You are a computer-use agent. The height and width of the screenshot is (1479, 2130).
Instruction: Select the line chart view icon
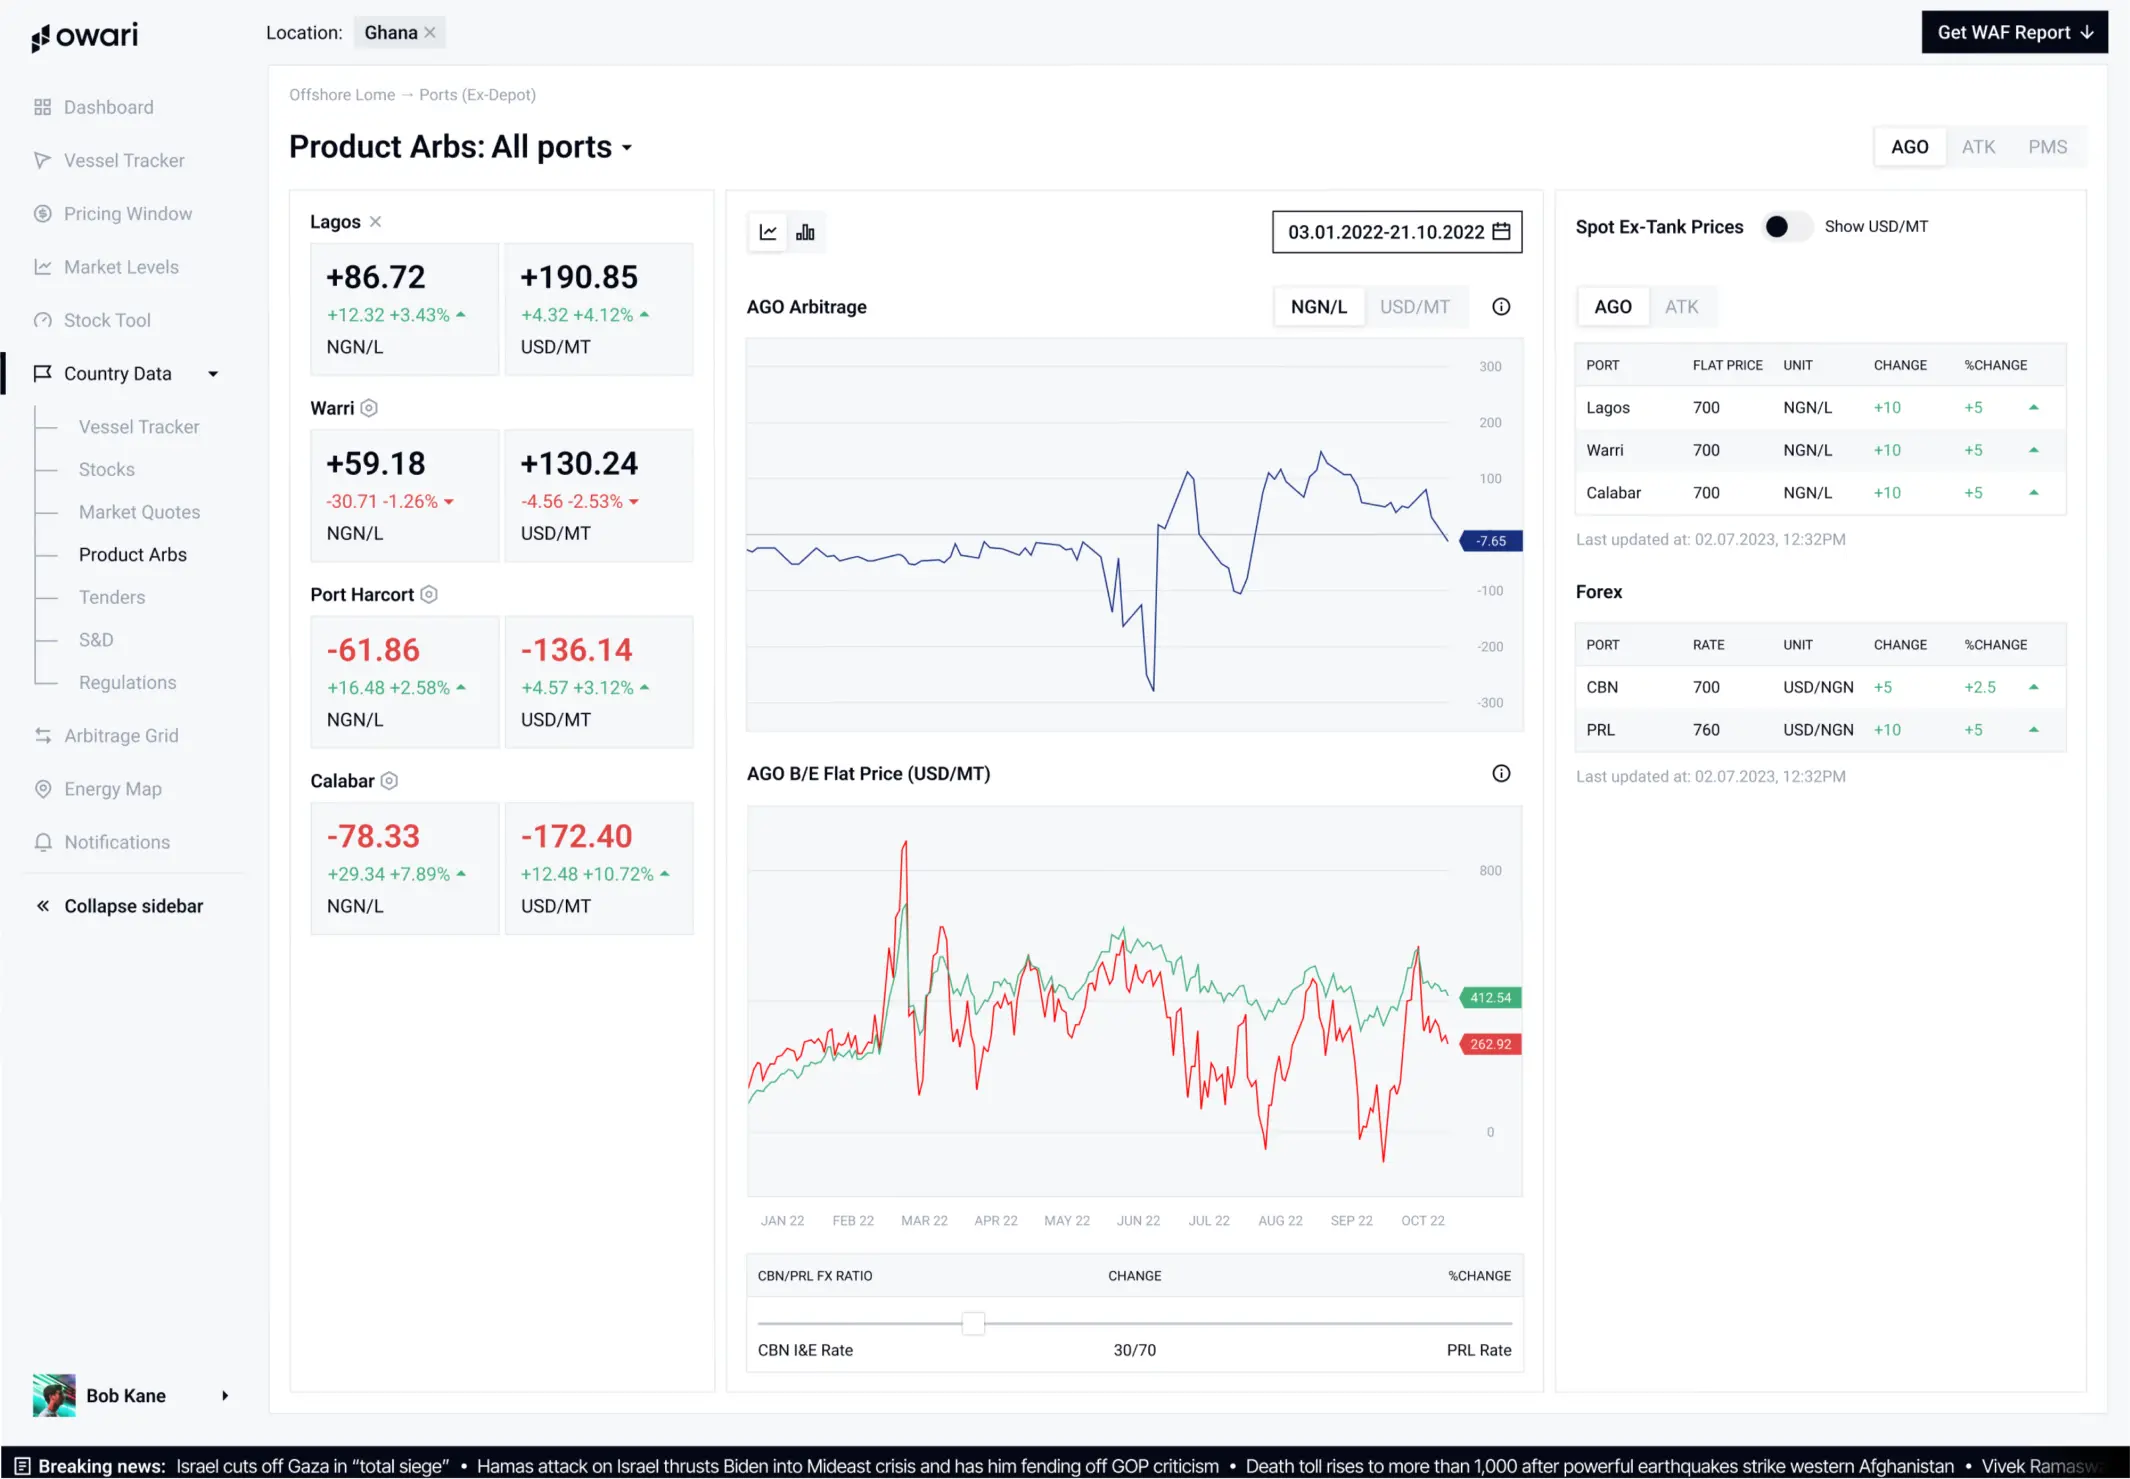(x=768, y=233)
